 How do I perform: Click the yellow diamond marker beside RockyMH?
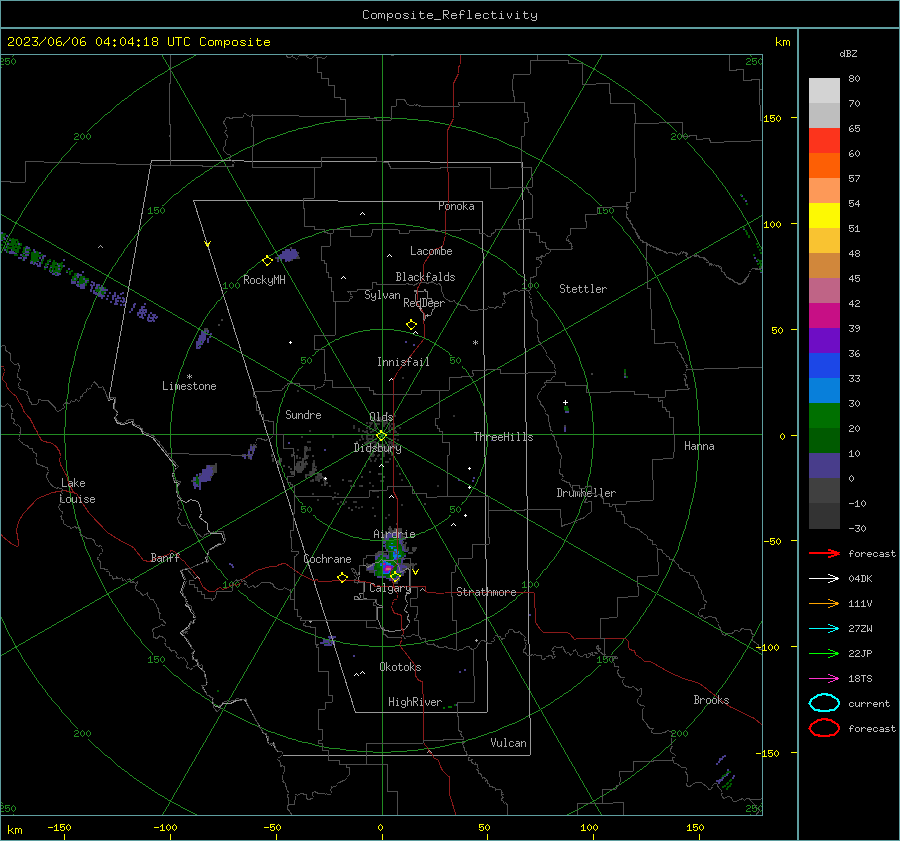click(267, 261)
